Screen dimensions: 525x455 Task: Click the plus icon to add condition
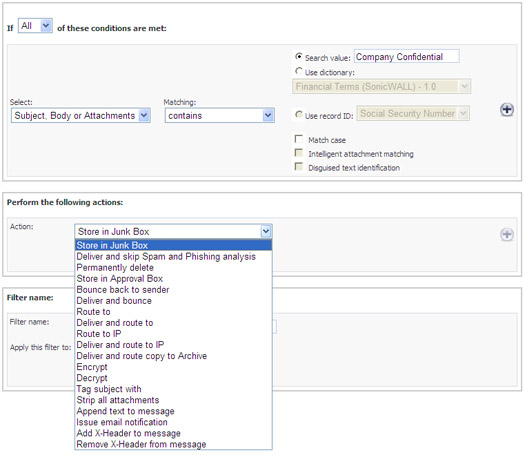pos(507,109)
